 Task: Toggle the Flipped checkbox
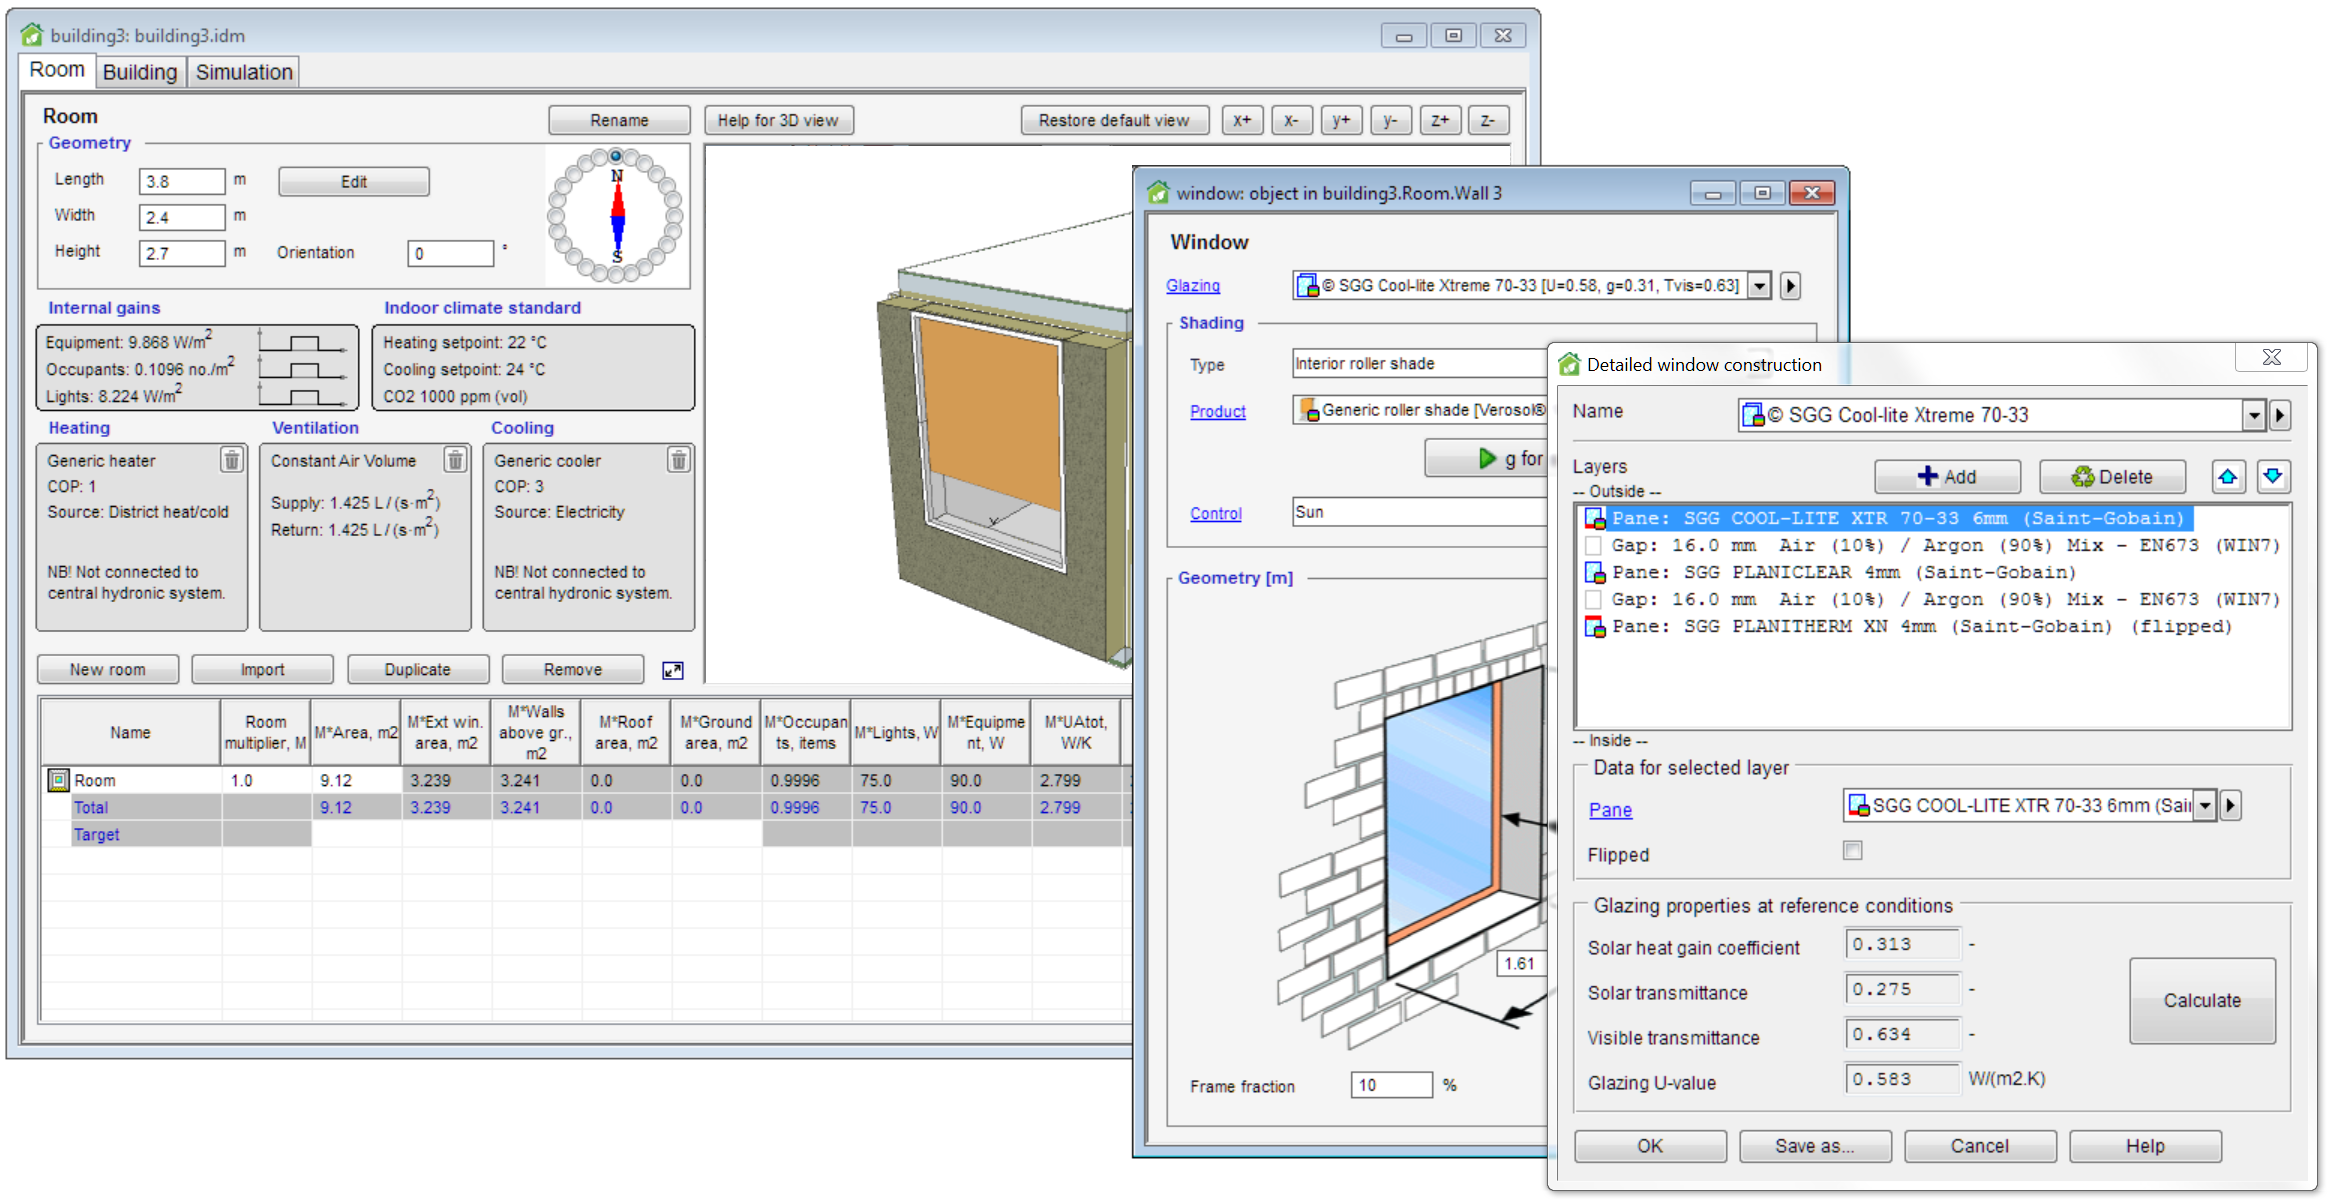pos(1852,851)
